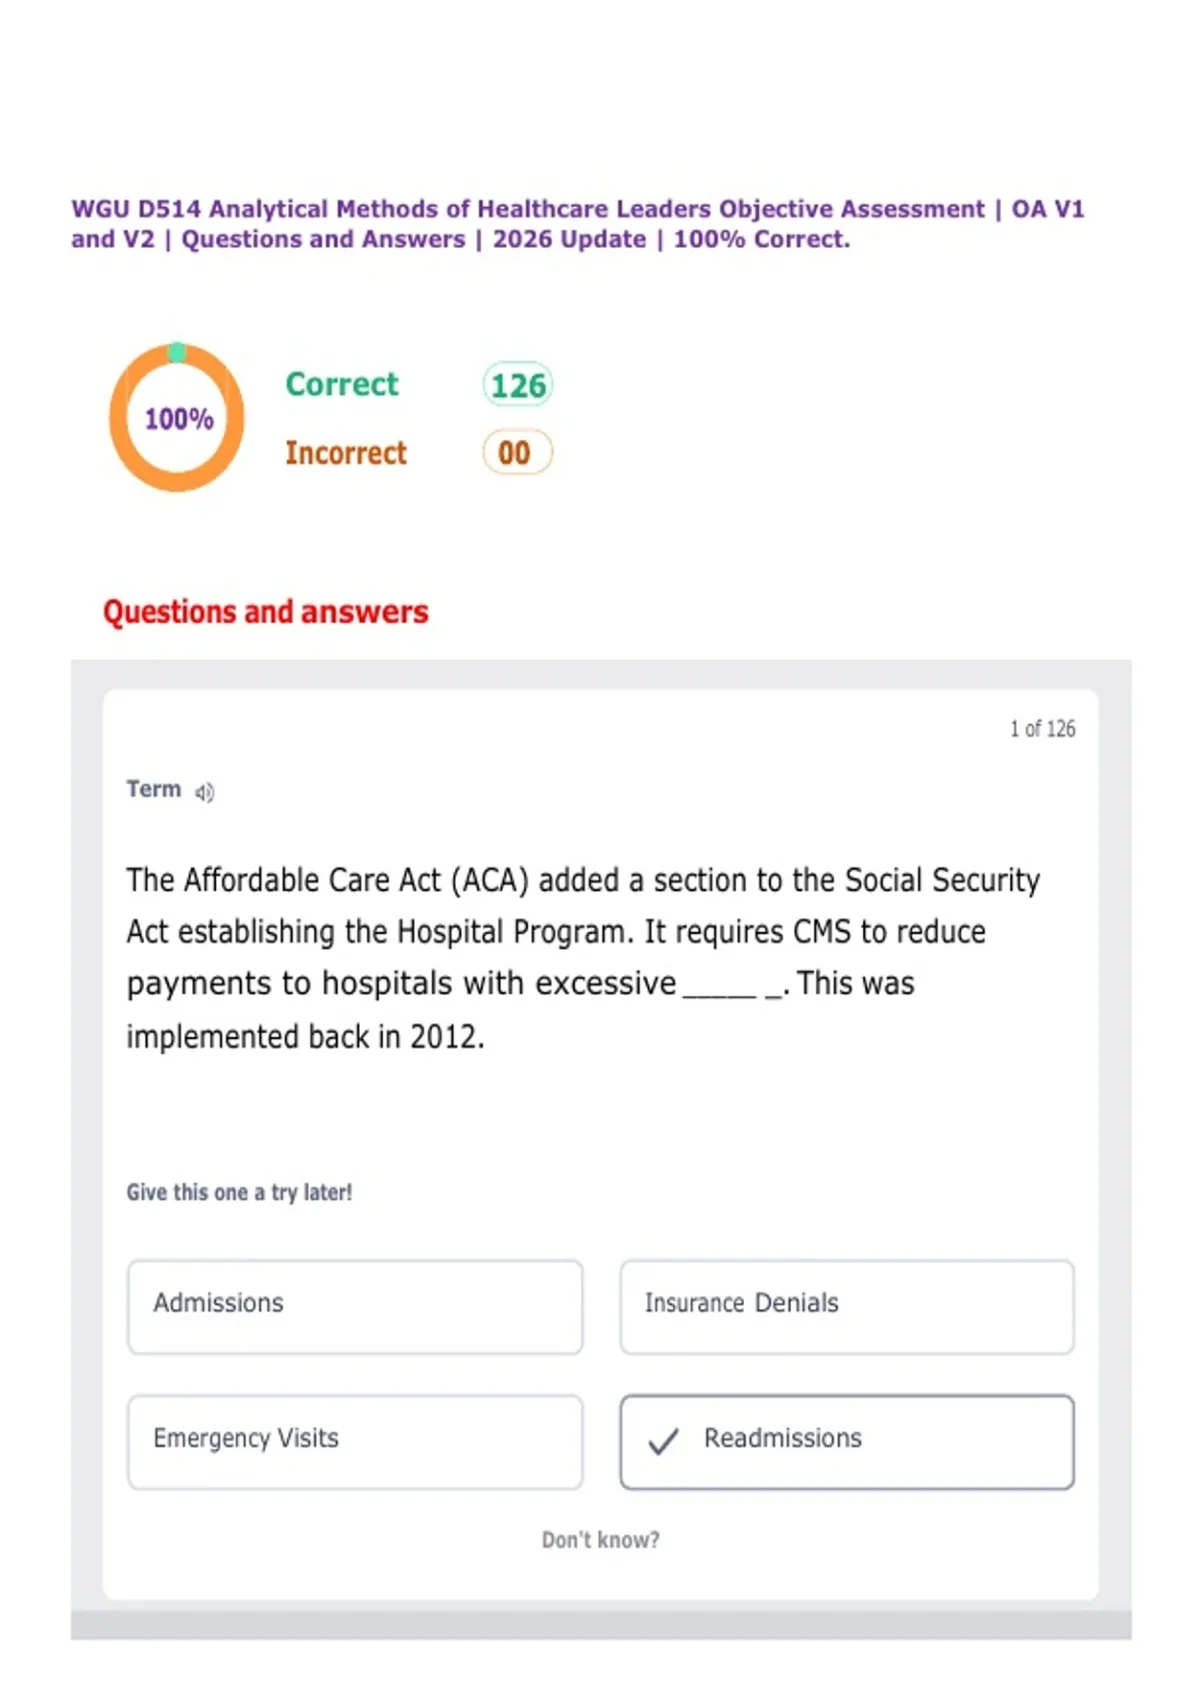The image size is (1200, 1700).
Task: Click the Don't know? link
Action: pyautogui.click(x=600, y=1540)
